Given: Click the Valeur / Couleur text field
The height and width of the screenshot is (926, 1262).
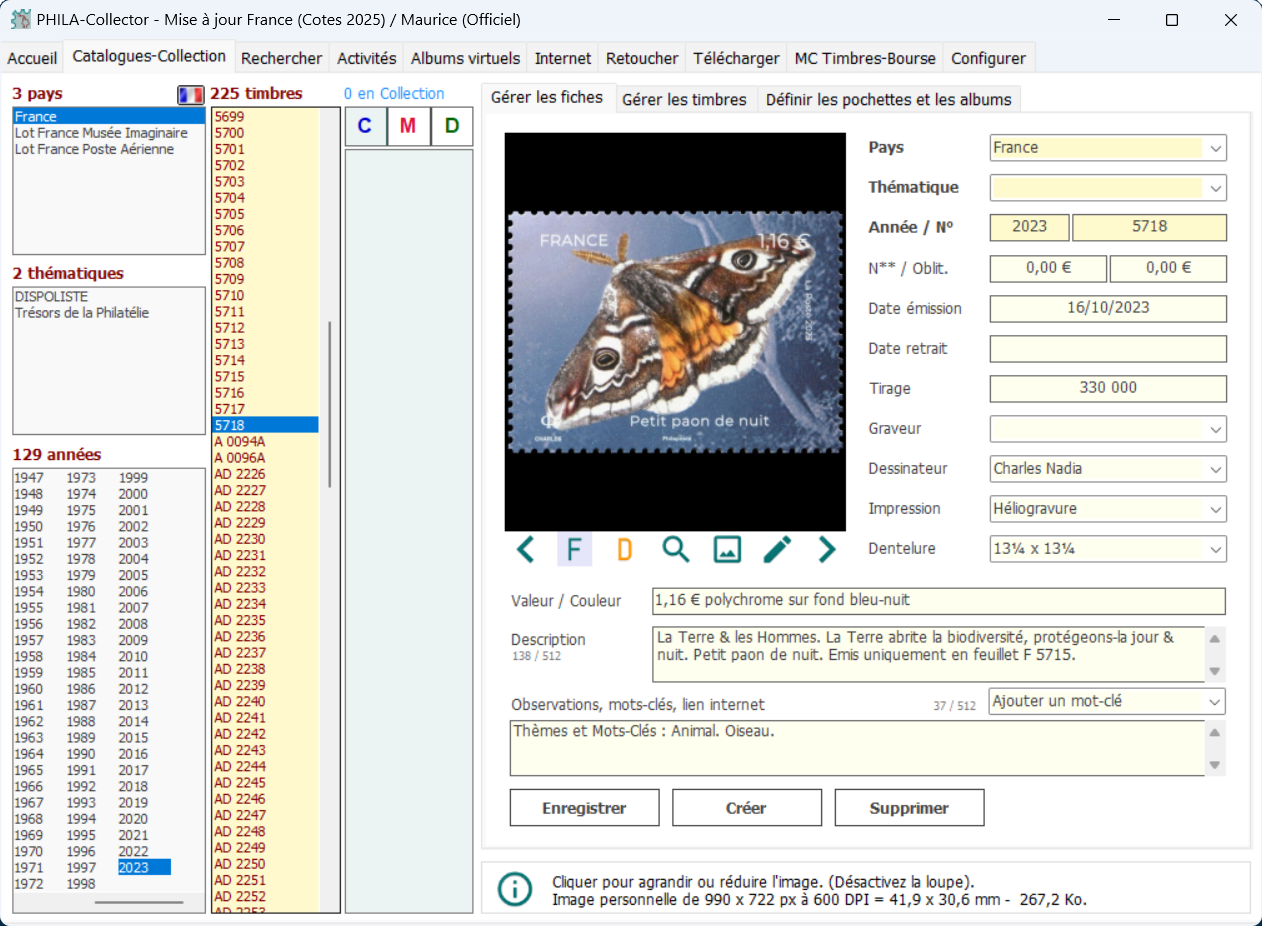Looking at the screenshot, I should tap(938, 600).
